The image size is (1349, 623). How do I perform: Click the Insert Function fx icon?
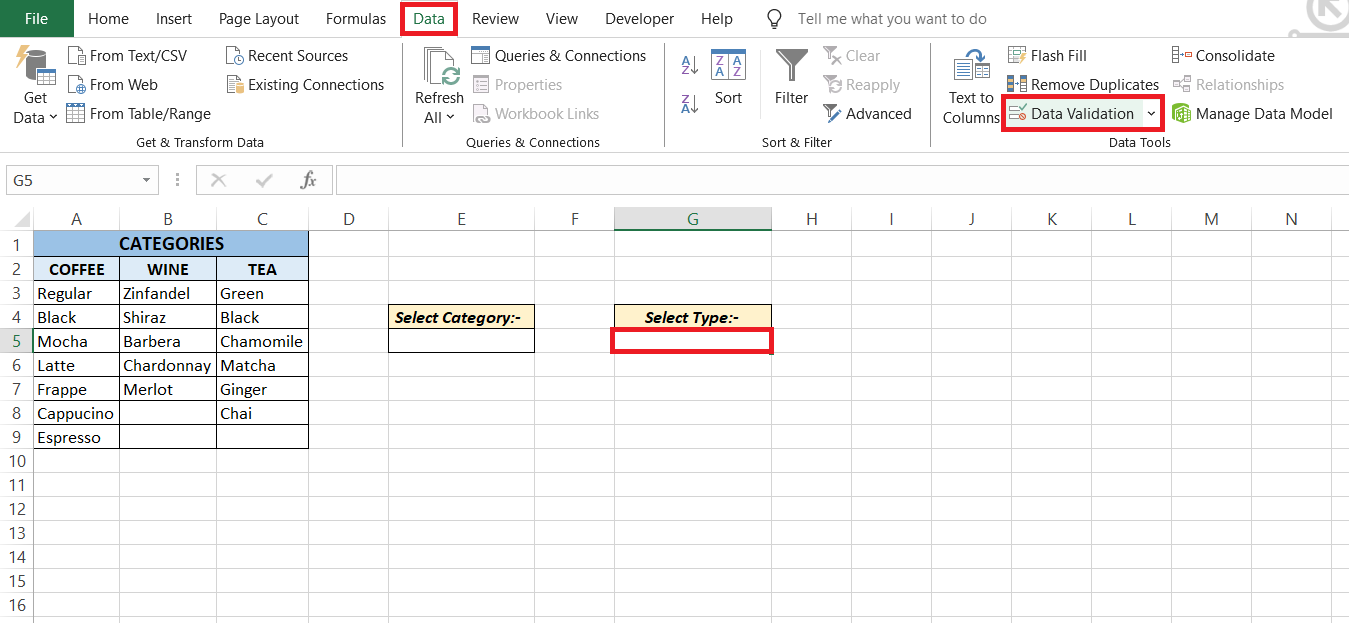pos(309,180)
